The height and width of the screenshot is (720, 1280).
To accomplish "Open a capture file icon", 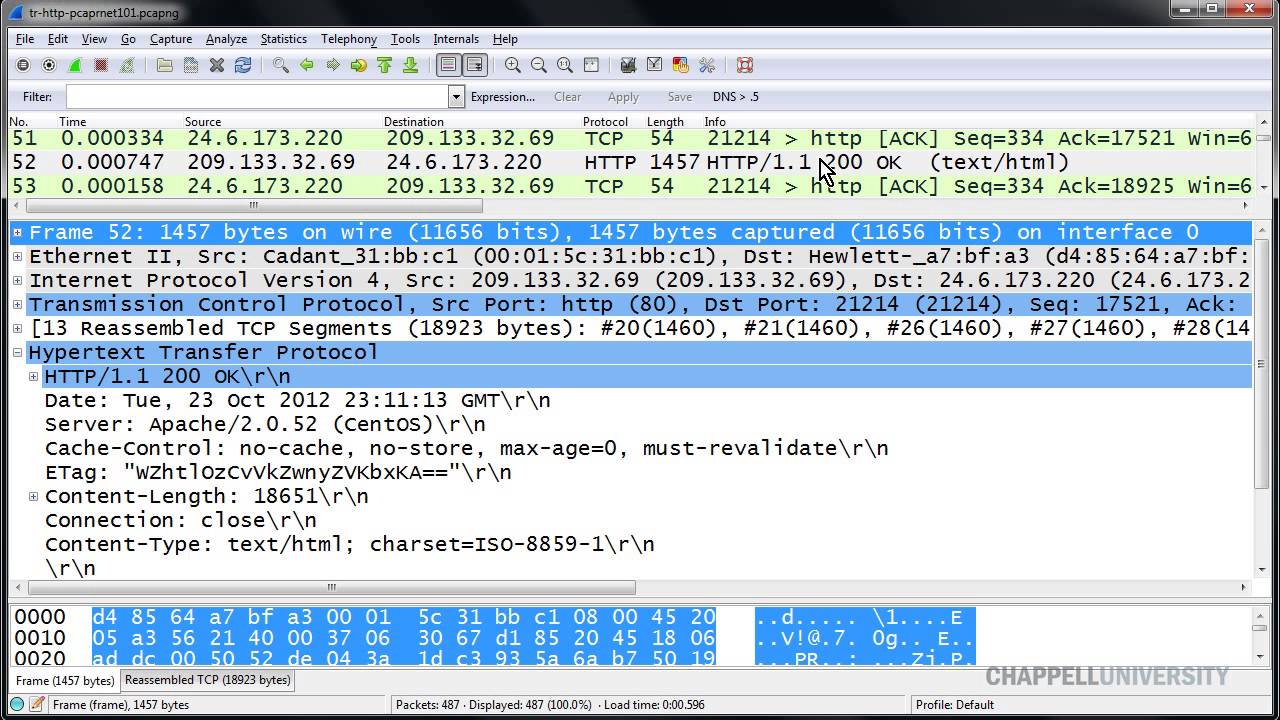I will point(165,65).
